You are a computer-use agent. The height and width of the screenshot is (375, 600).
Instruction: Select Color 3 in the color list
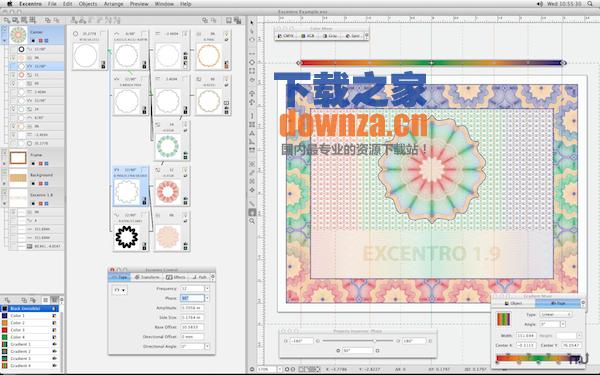click(30, 330)
